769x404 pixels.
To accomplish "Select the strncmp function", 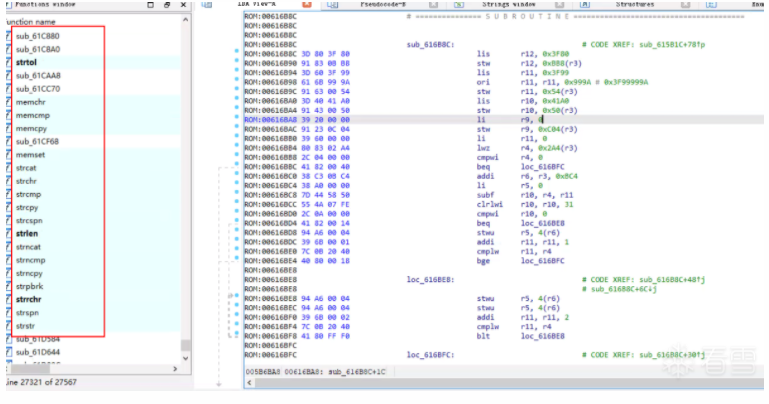I will click(x=30, y=260).
